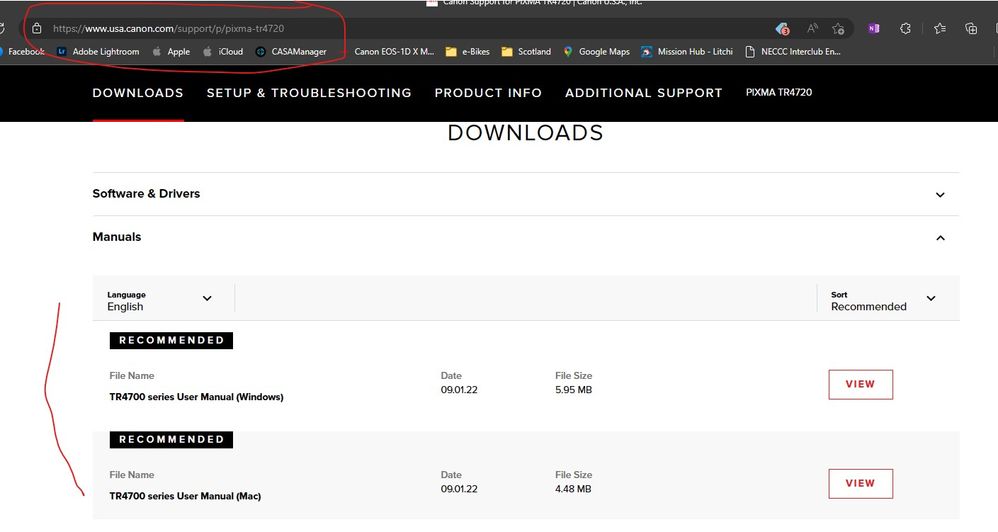Open the Google Maps bookmark

(x=596, y=52)
